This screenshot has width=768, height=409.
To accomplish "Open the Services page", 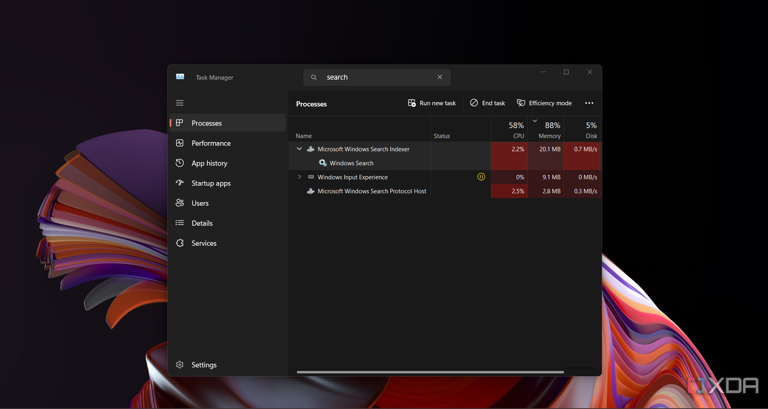I will (x=228, y=243).
